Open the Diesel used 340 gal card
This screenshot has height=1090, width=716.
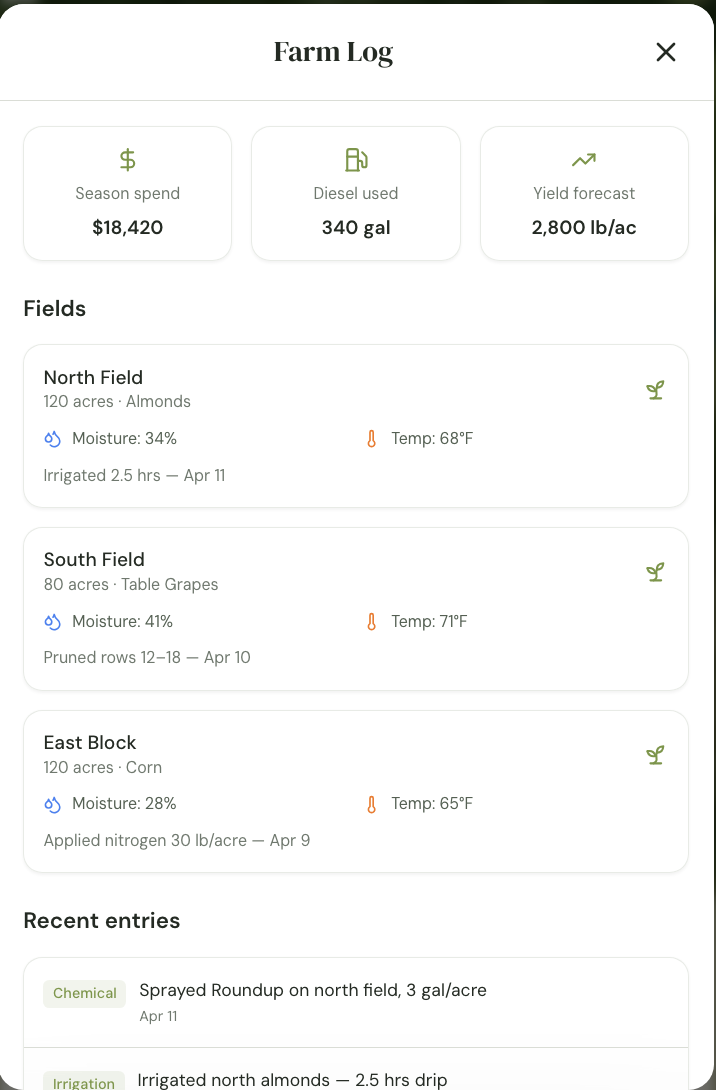coord(356,194)
